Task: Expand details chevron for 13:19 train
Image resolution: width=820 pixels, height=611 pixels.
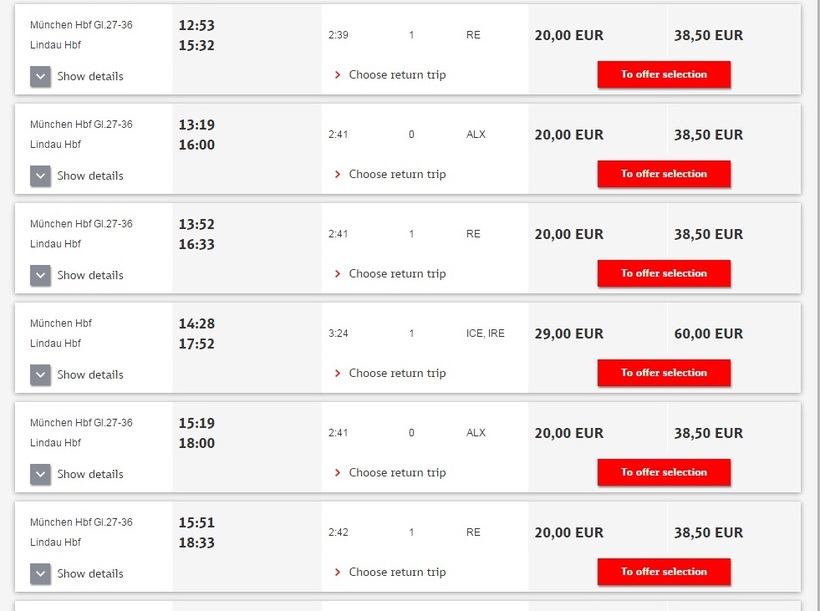Action: click(x=40, y=176)
